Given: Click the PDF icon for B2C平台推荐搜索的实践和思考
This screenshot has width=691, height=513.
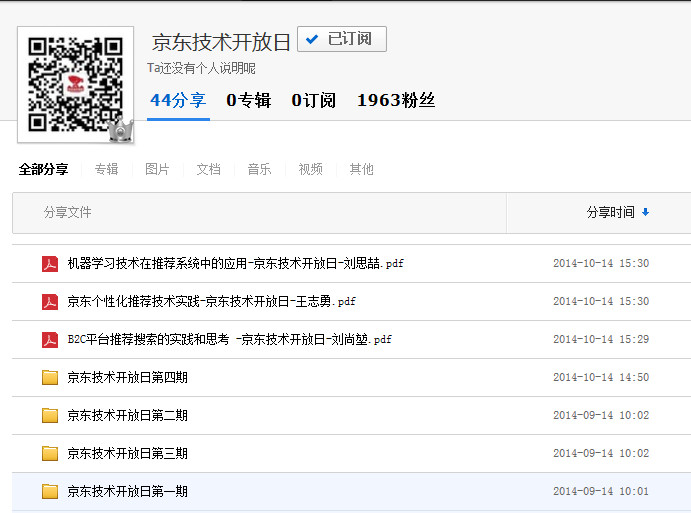Looking at the screenshot, I should [x=50, y=340].
